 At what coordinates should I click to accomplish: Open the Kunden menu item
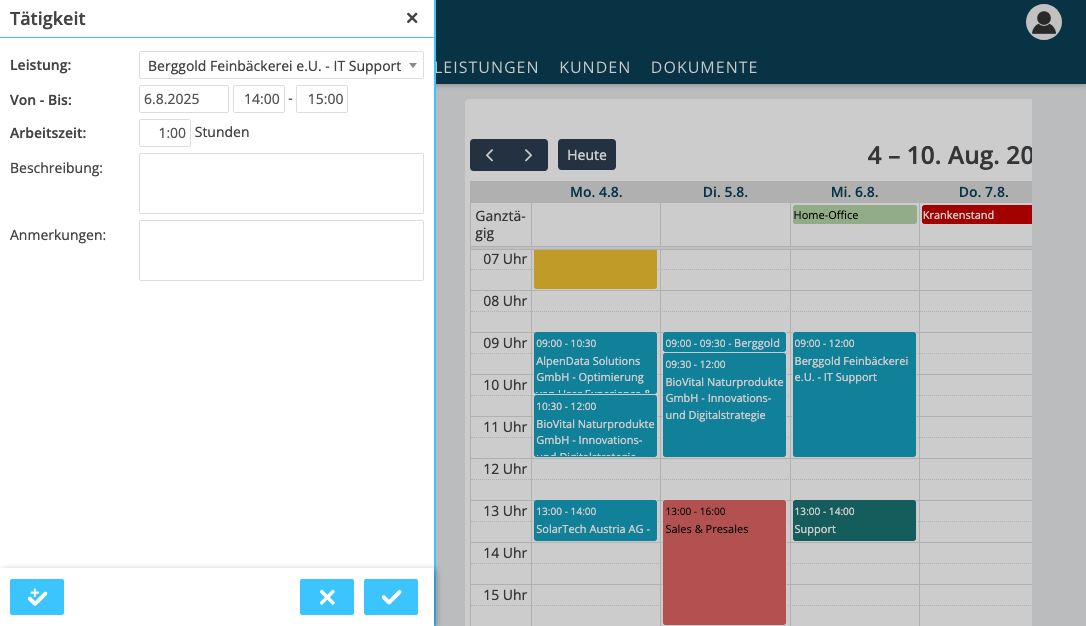[x=595, y=68]
